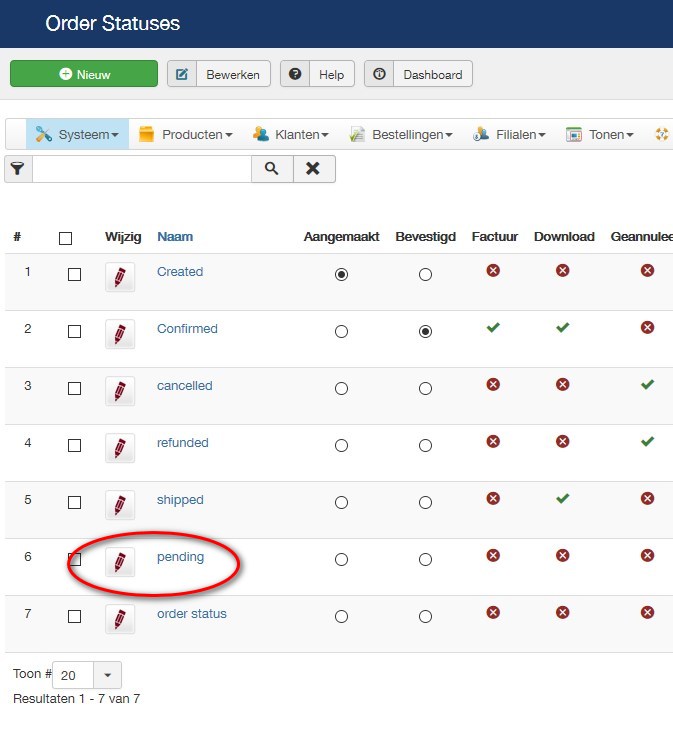The width and height of the screenshot is (673, 742).
Task: Open the Filialen dropdown menu
Action: pos(509,134)
